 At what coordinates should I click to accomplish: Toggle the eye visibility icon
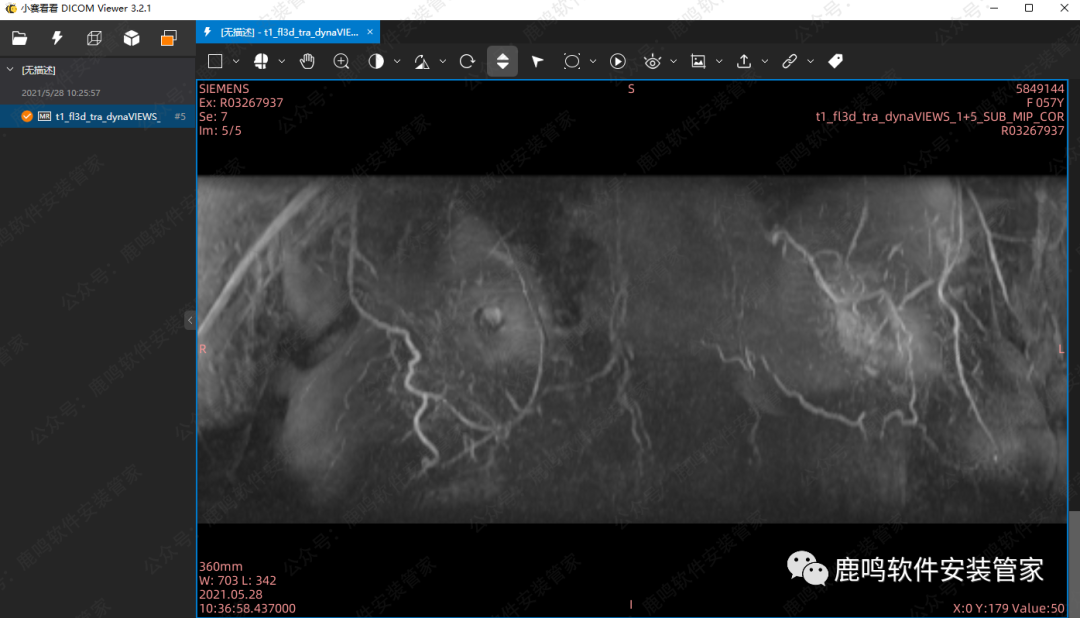pyautogui.click(x=652, y=61)
